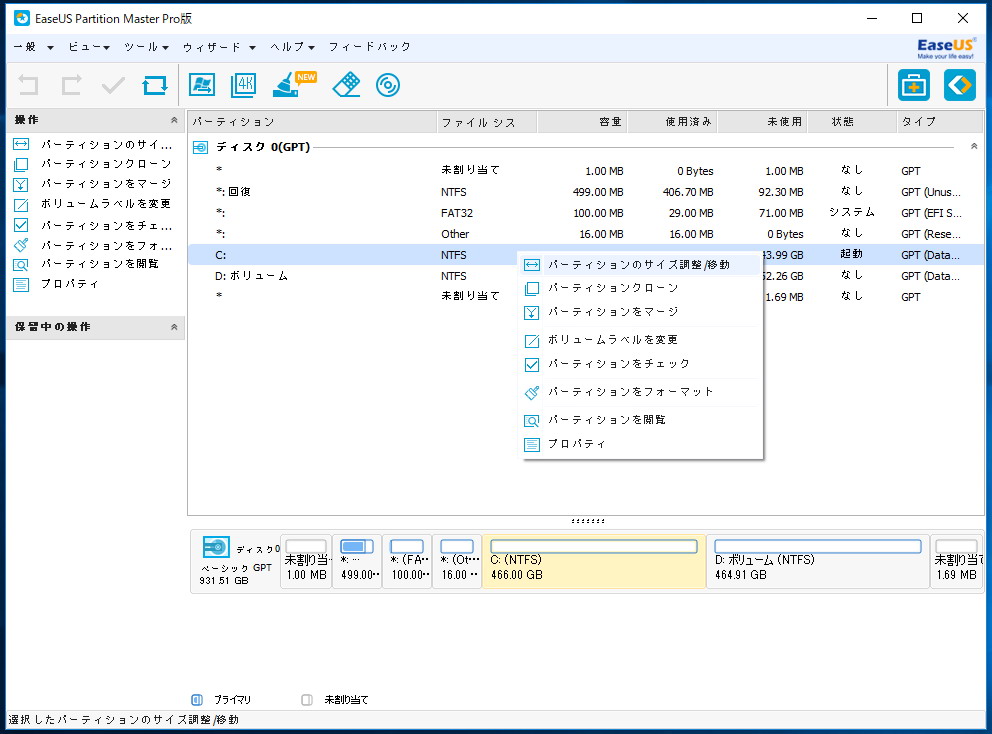
Task: Click the disk icon in the disk map
Action: tap(216, 547)
